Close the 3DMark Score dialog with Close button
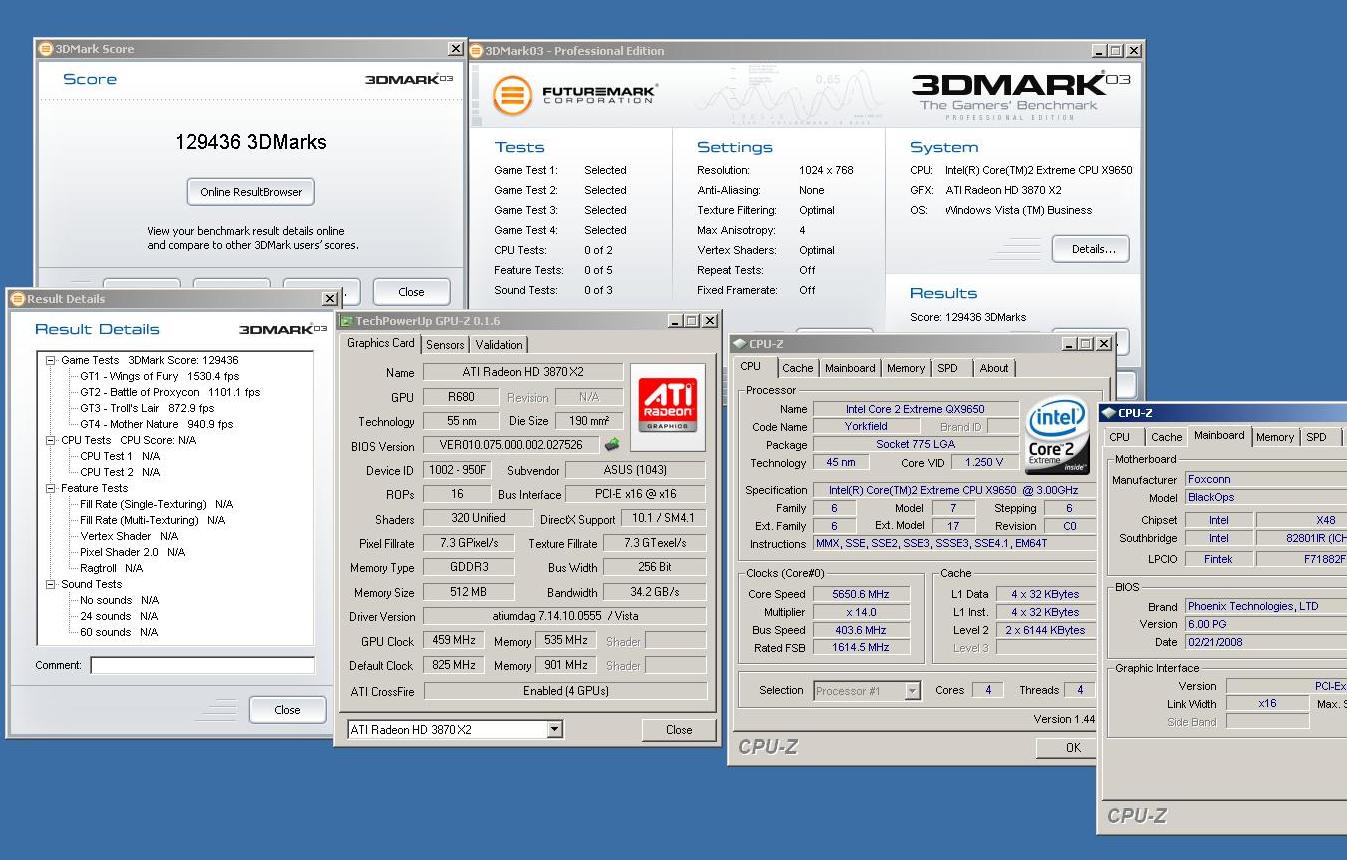 point(411,292)
